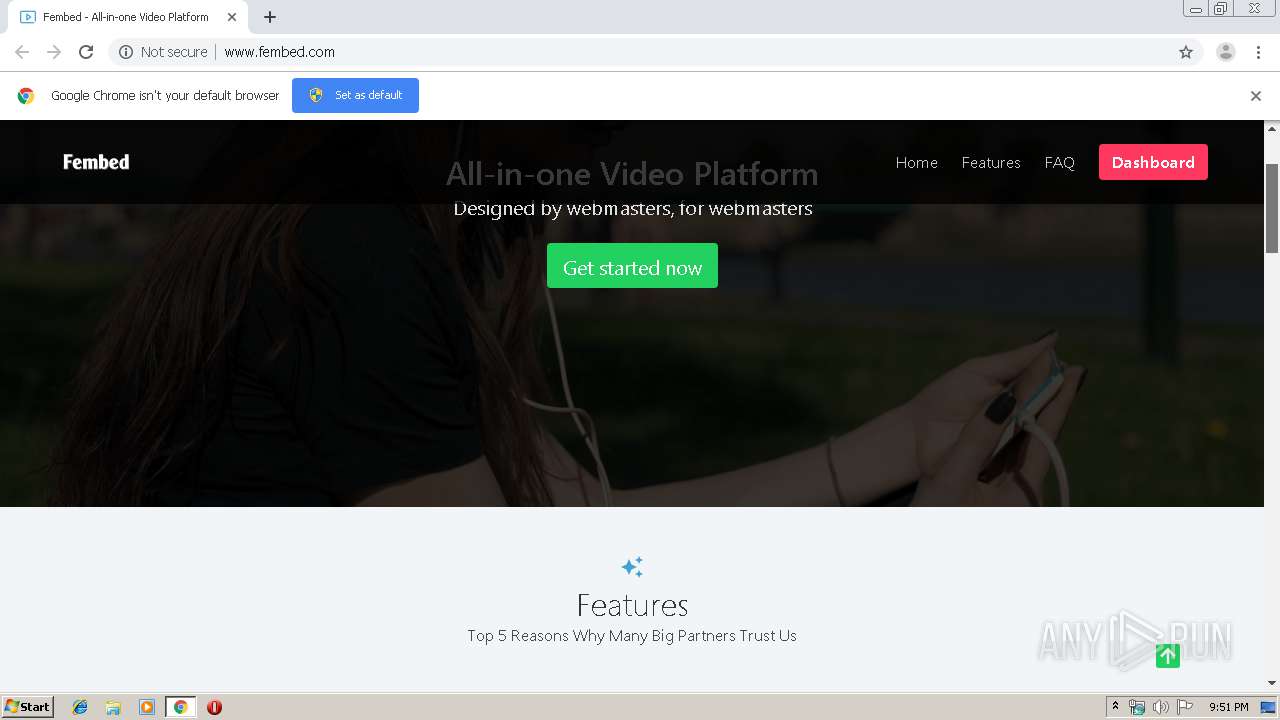This screenshot has width=1280, height=720.
Task: Open the Action Center flag icon
Action: (x=1185, y=707)
